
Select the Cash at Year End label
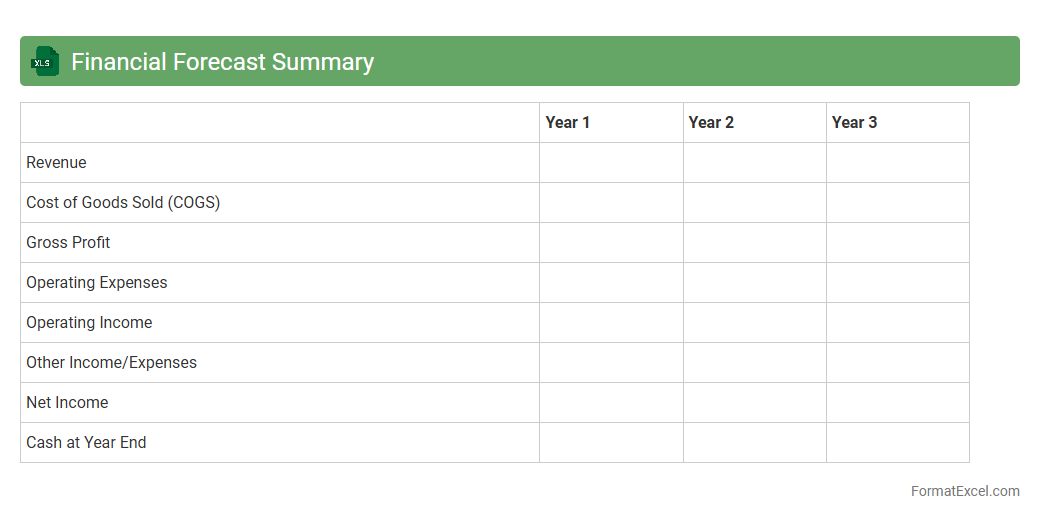point(86,442)
